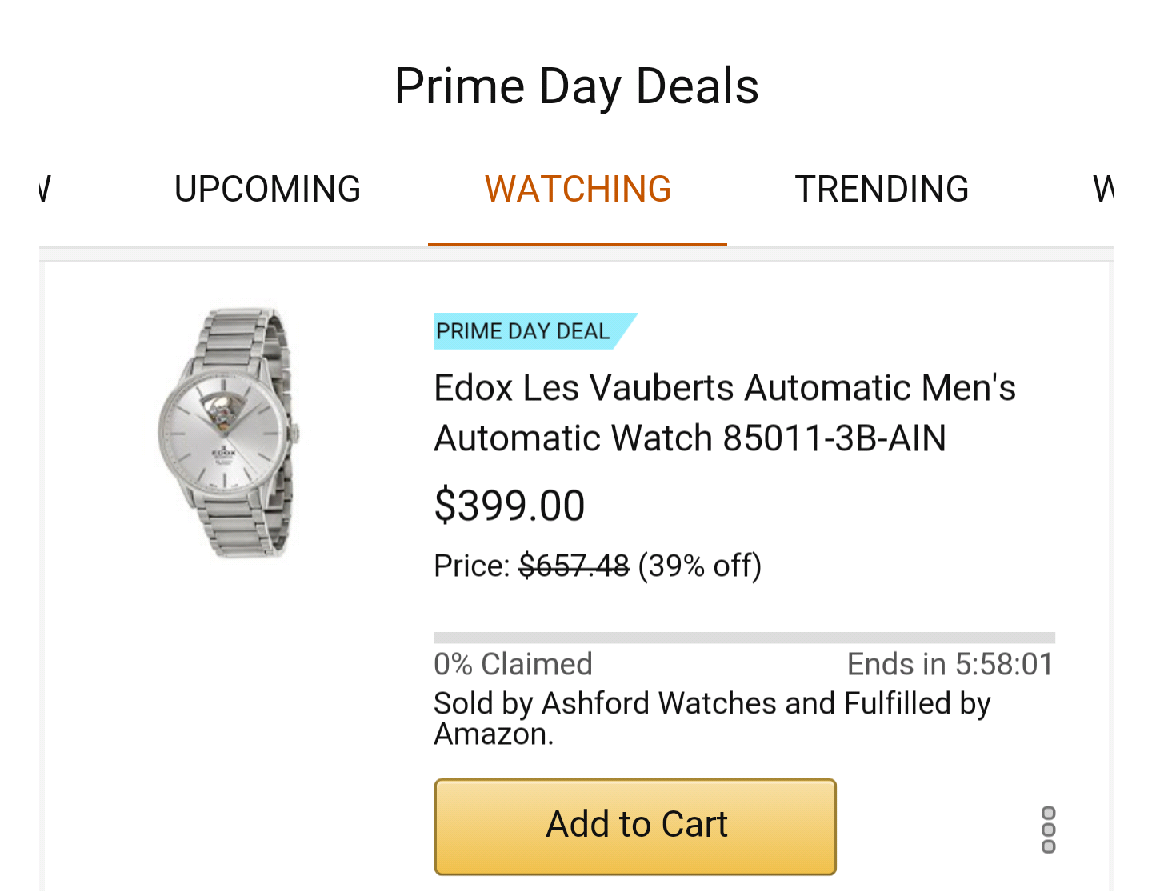Viewport: 1152px width, 891px height.
Task: Click the word Amazon in seller line
Action: tap(491, 735)
